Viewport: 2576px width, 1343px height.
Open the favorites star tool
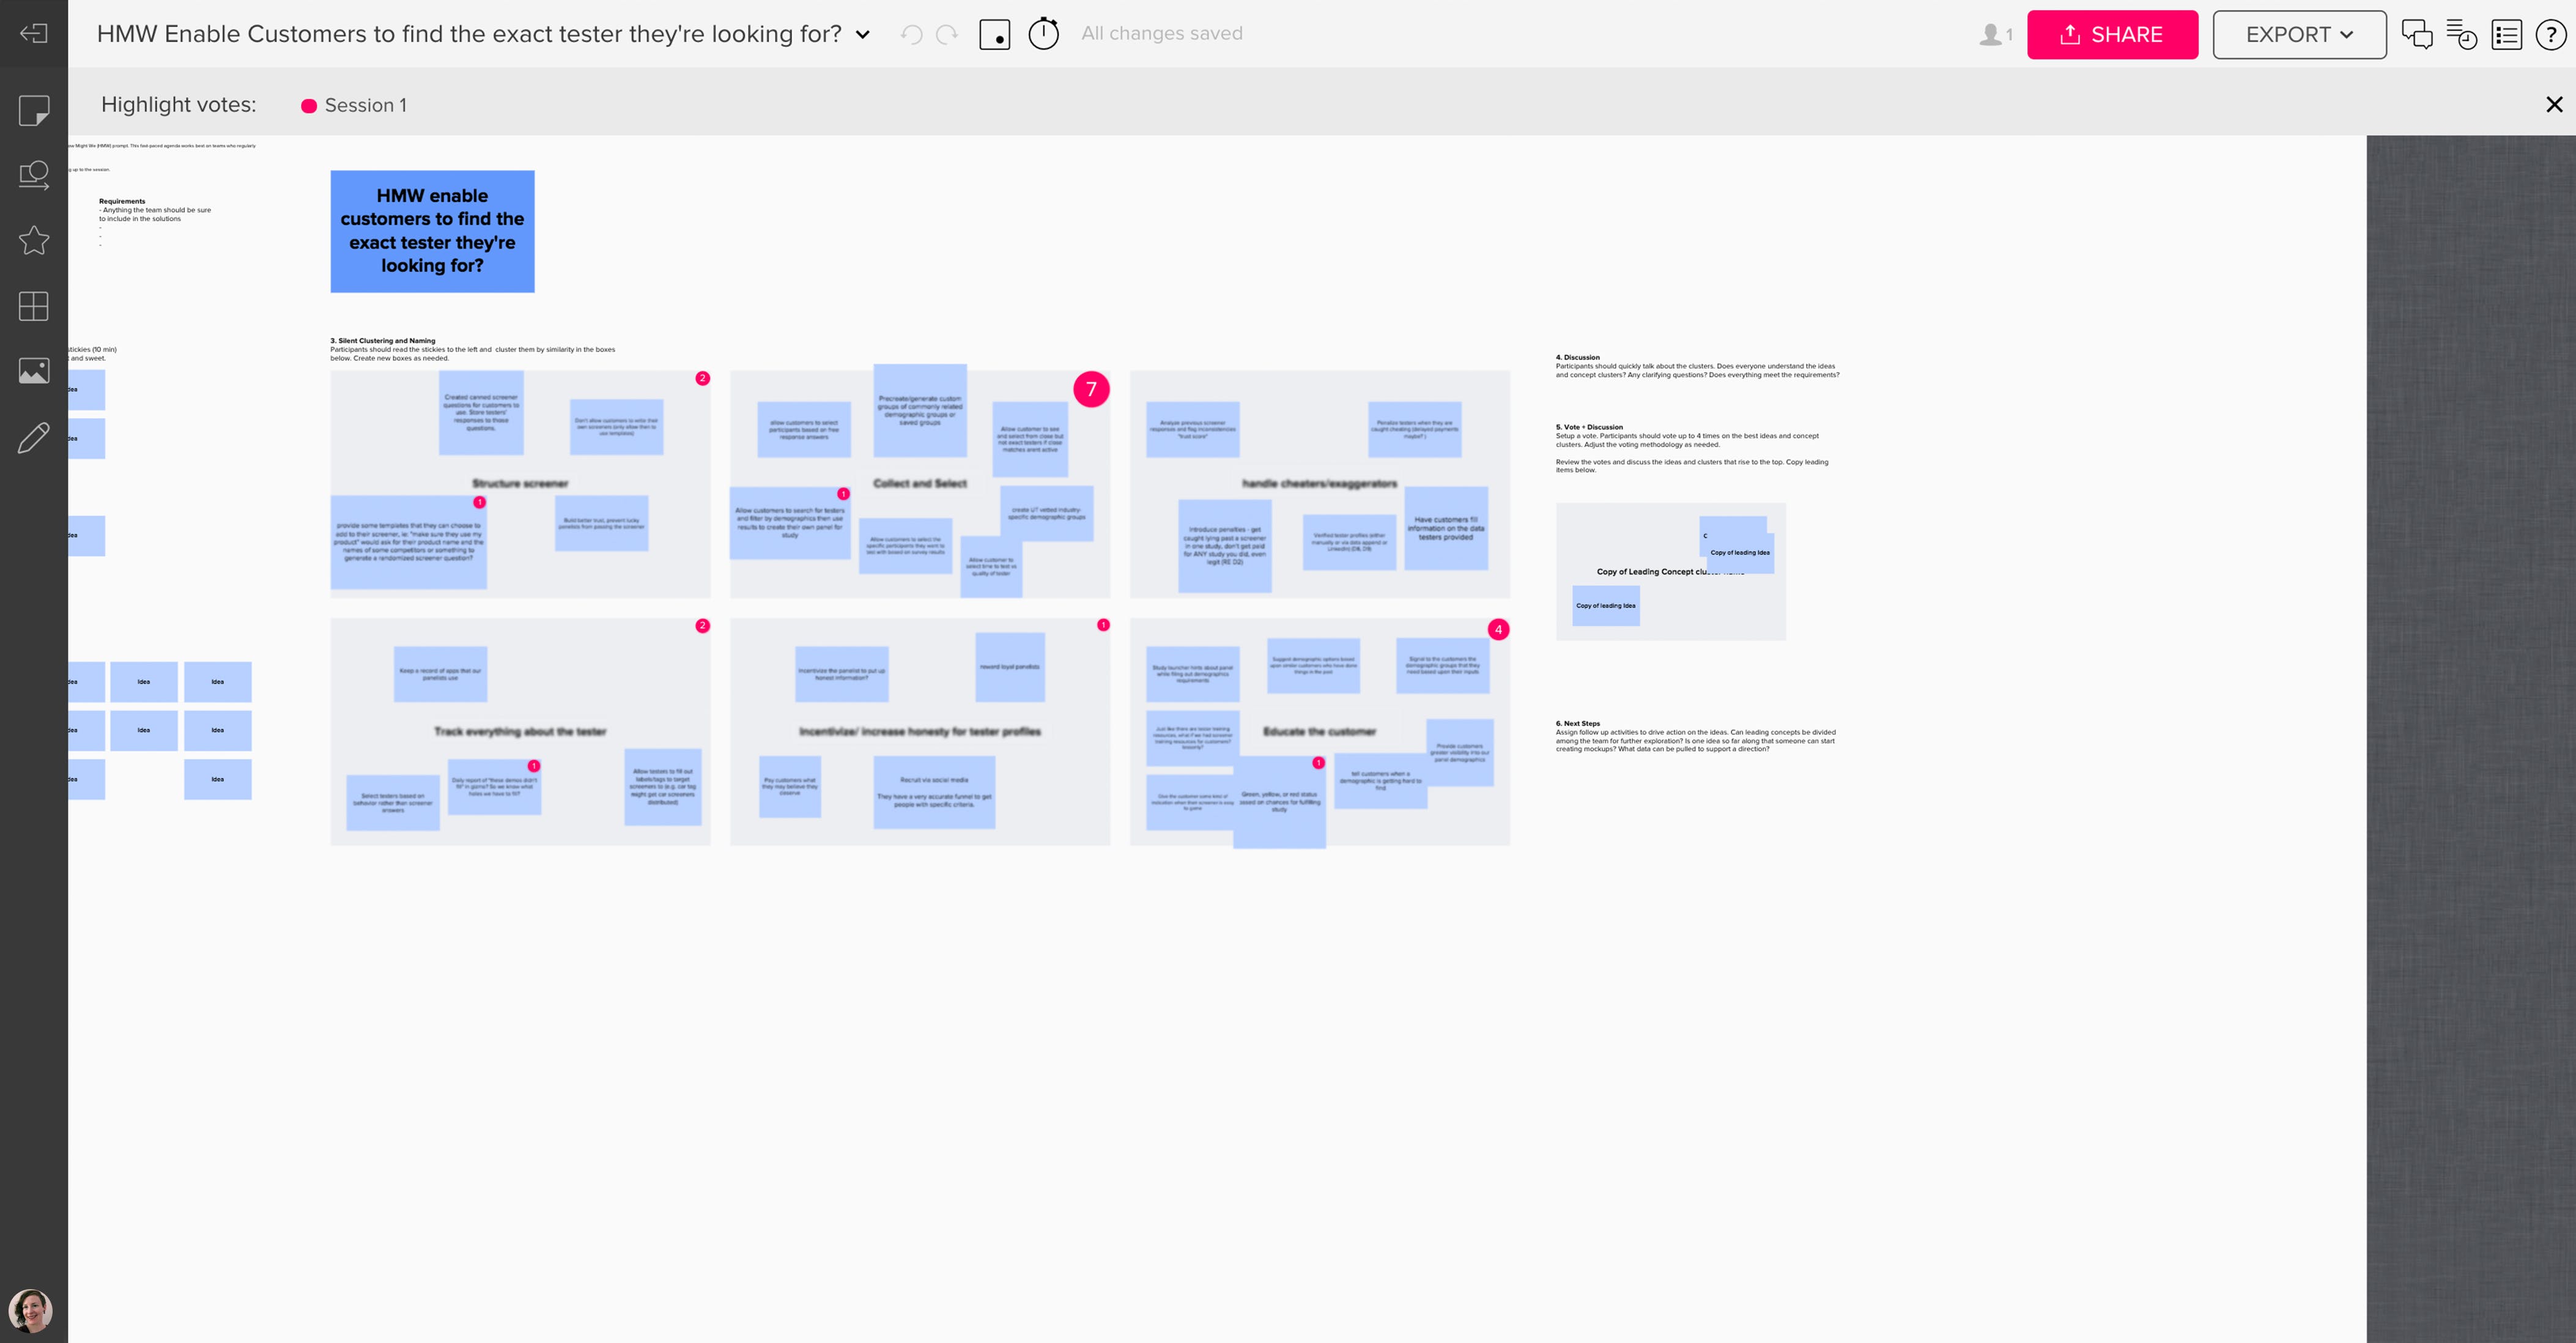point(34,240)
